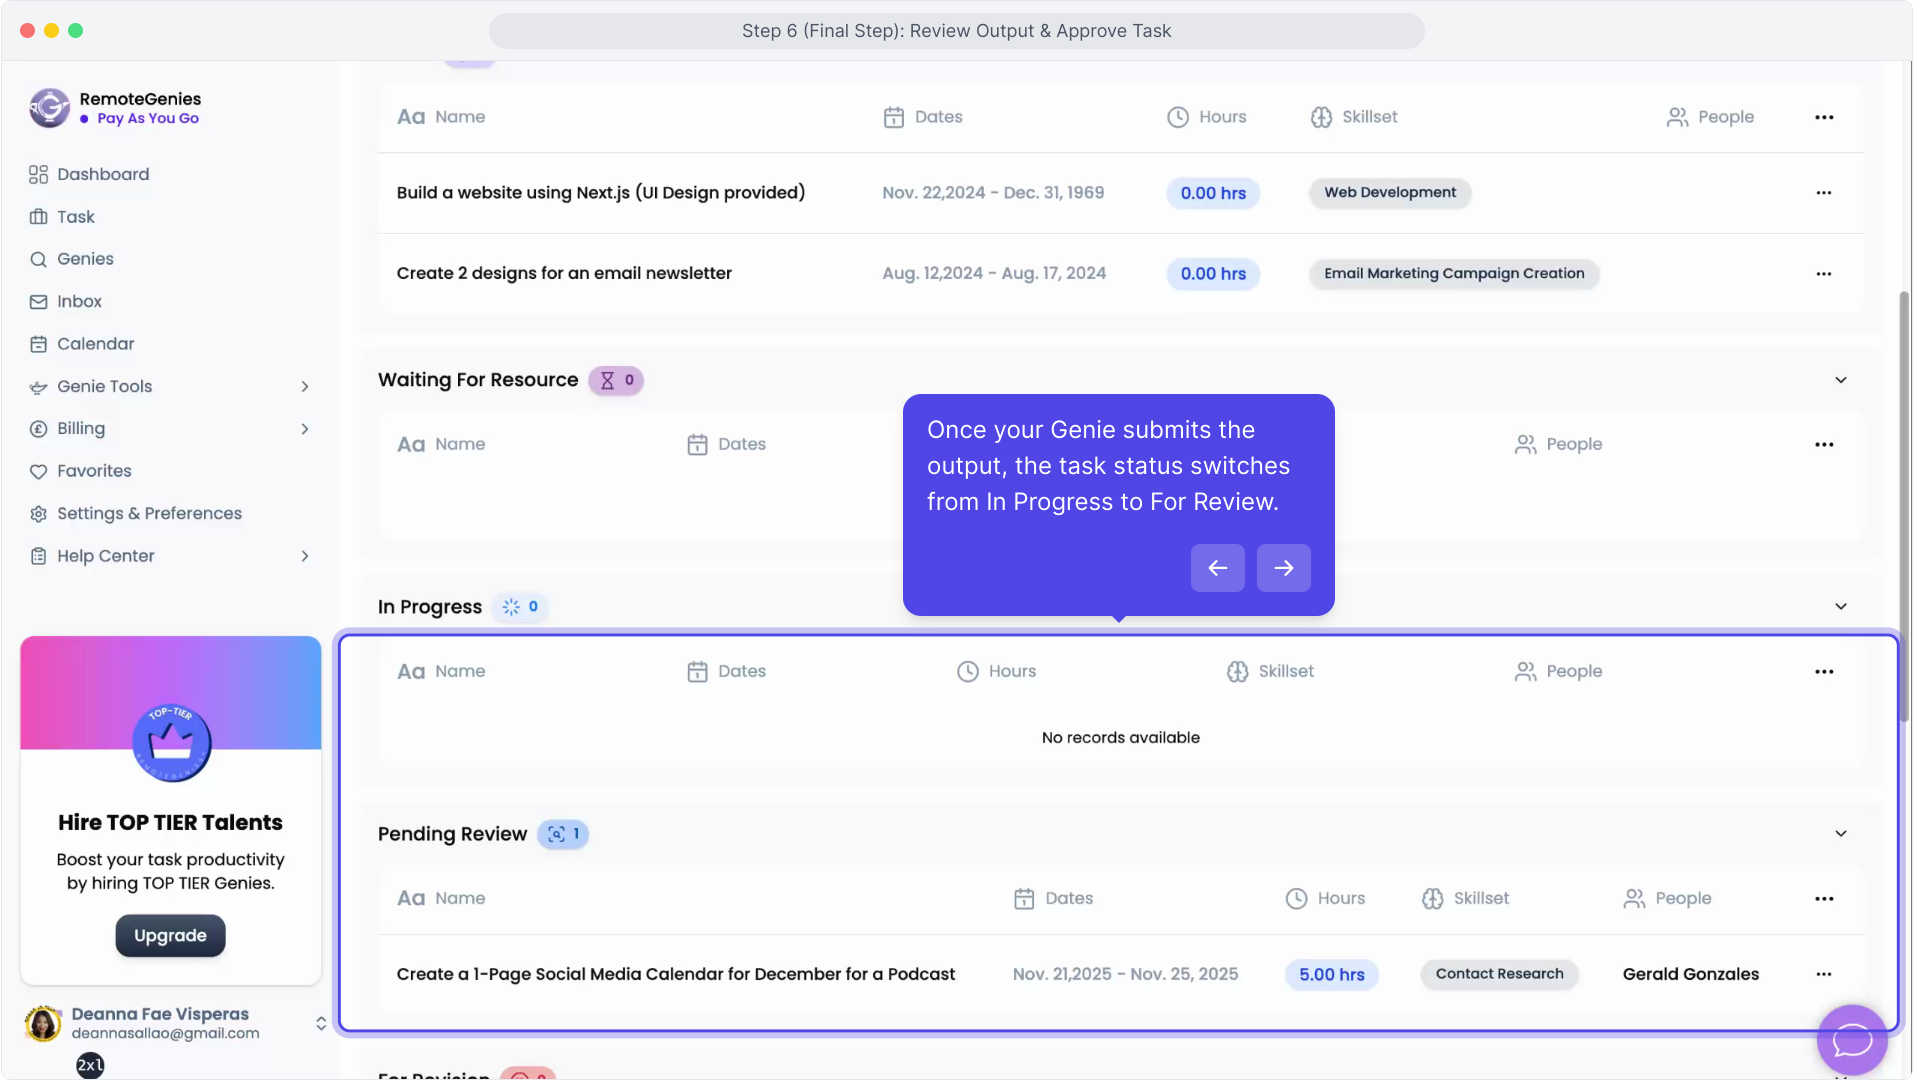Click the 5.00 hrs badge

(1332, 975)
